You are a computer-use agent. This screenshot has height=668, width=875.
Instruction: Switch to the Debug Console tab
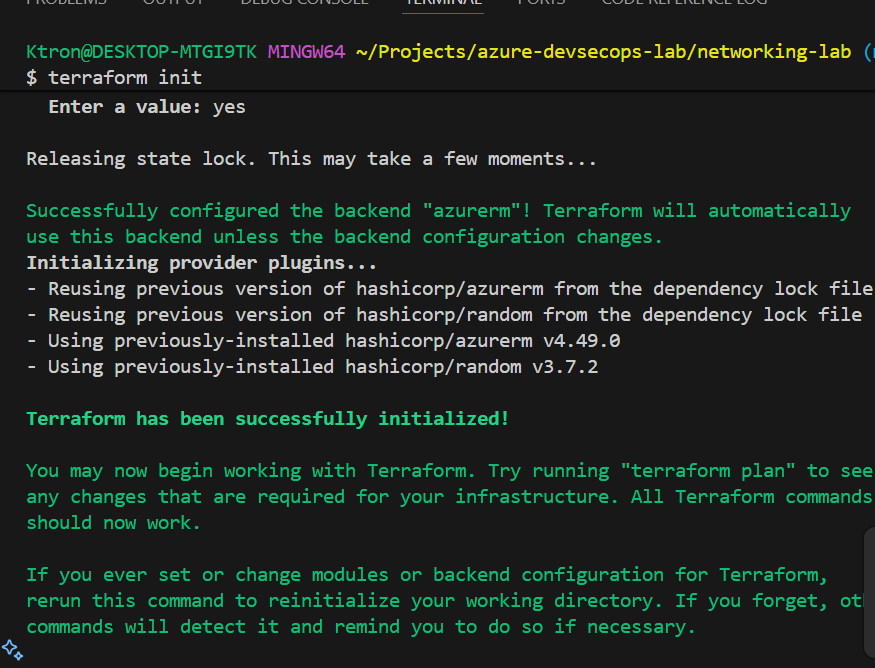point(304,3)
